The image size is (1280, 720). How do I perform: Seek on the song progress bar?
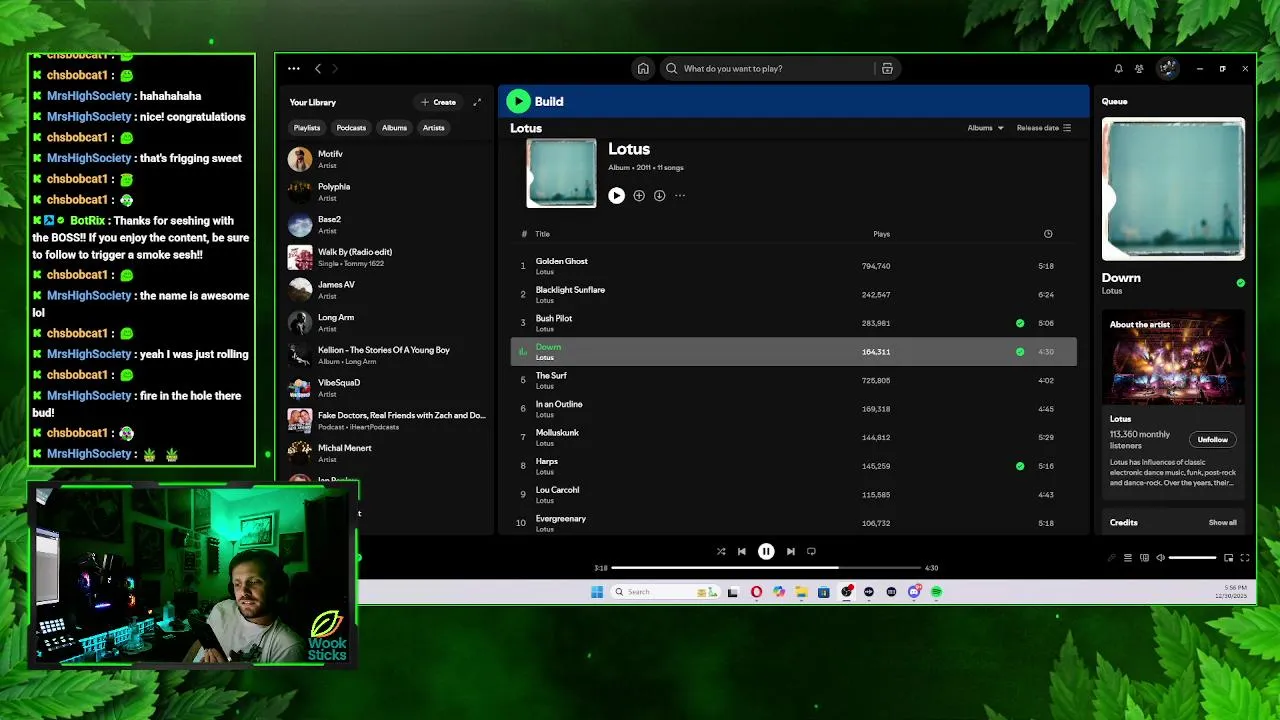point(766,568)
